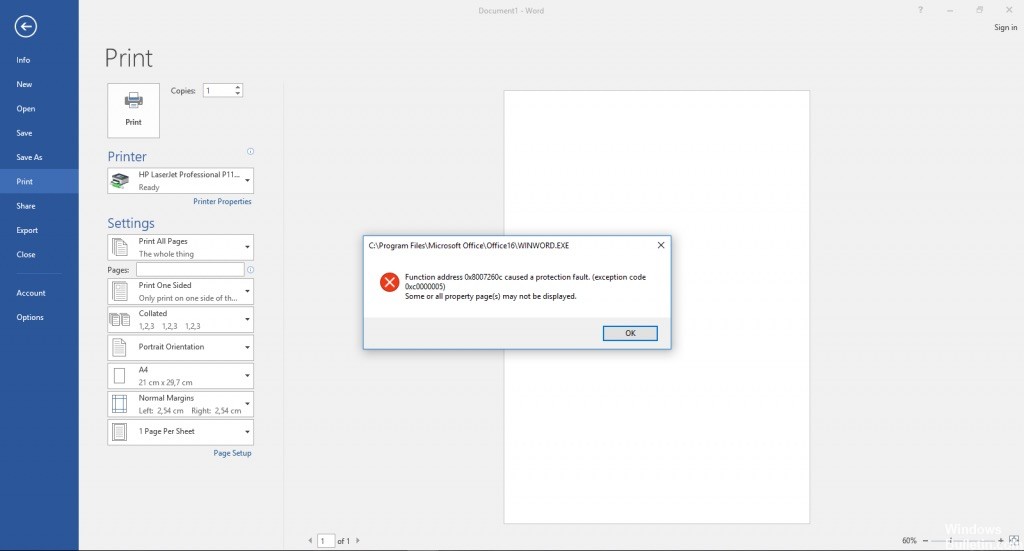
Task: Decrease copies with the down stepper arrow
Action: tap(238, 94)
